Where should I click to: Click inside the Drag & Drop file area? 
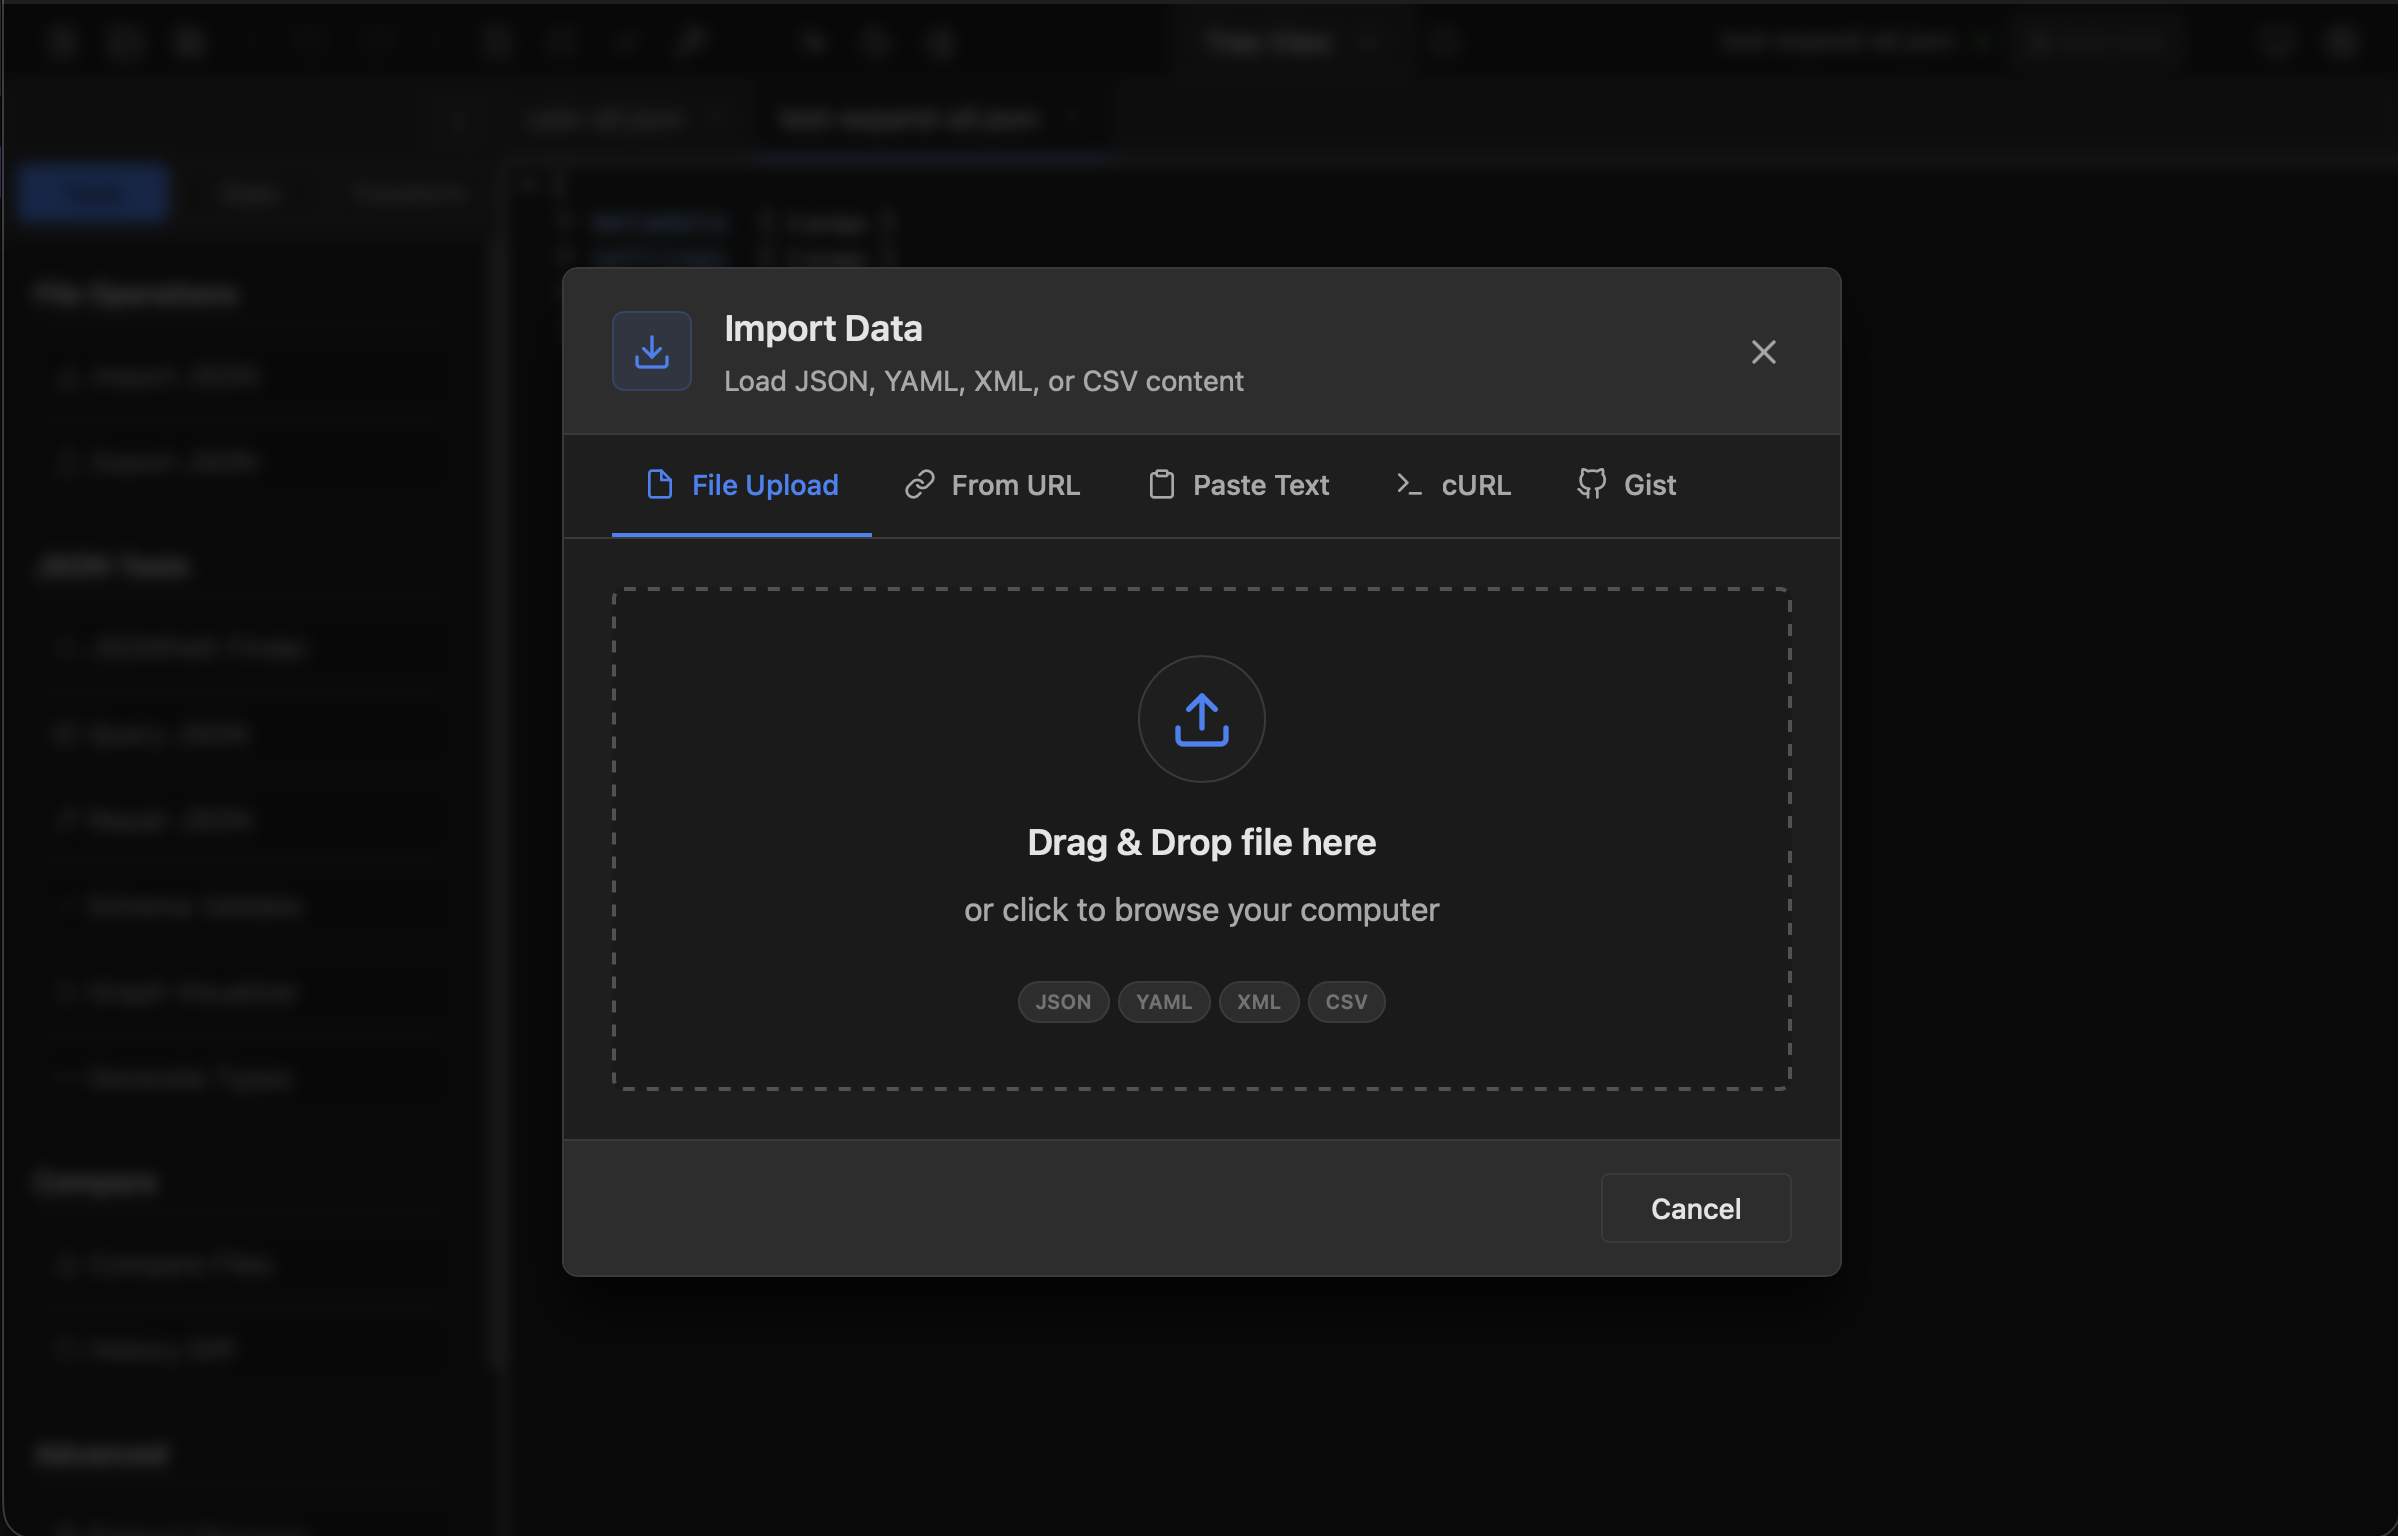click(1201, 840)
